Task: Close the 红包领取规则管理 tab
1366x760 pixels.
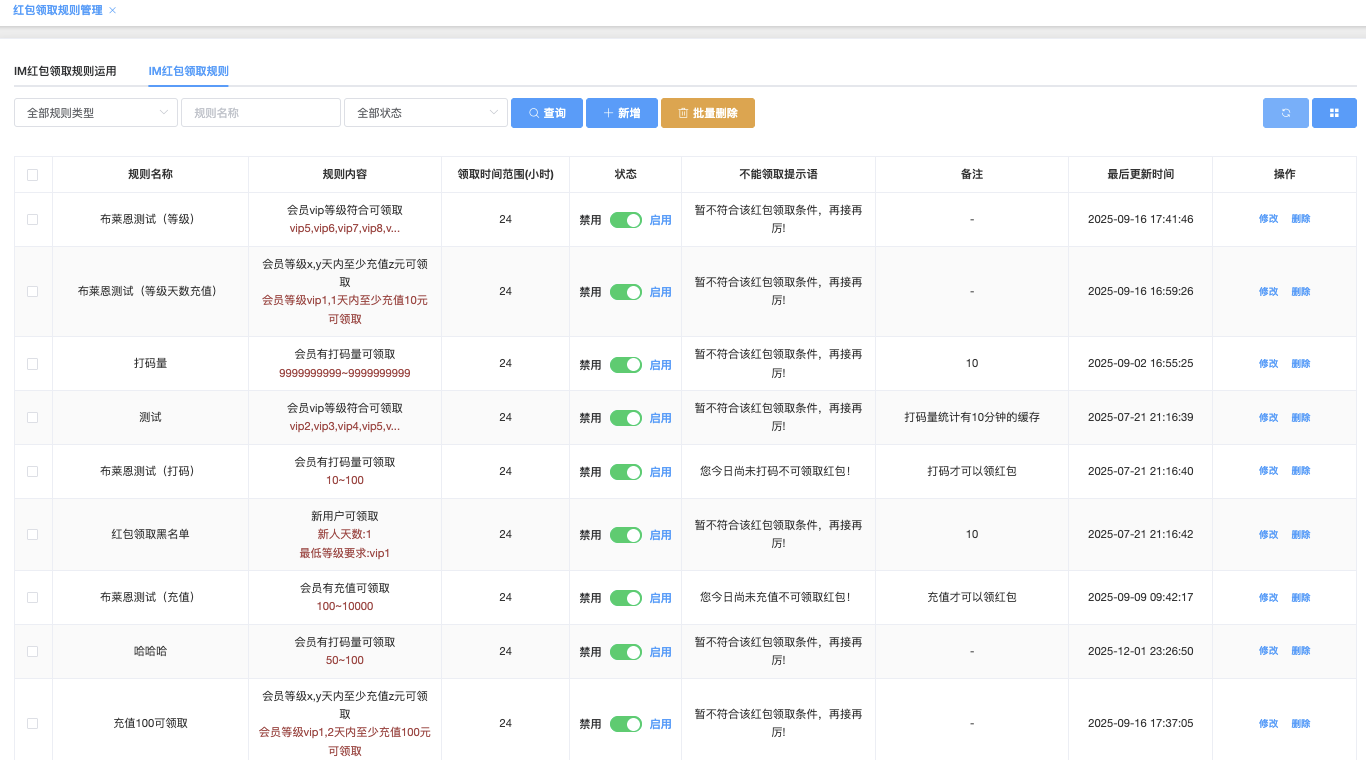Action: pyautogui.click(x=112, y=10)
